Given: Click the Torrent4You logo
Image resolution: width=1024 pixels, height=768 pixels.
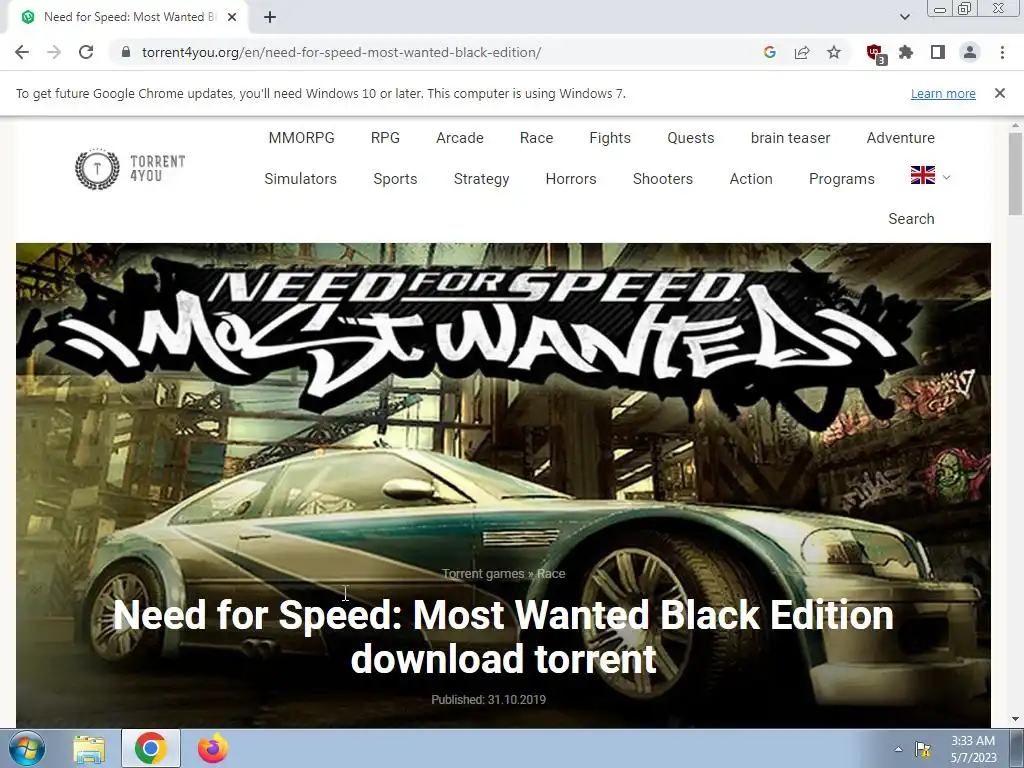Looking at the screenshot, I should 130,169.
